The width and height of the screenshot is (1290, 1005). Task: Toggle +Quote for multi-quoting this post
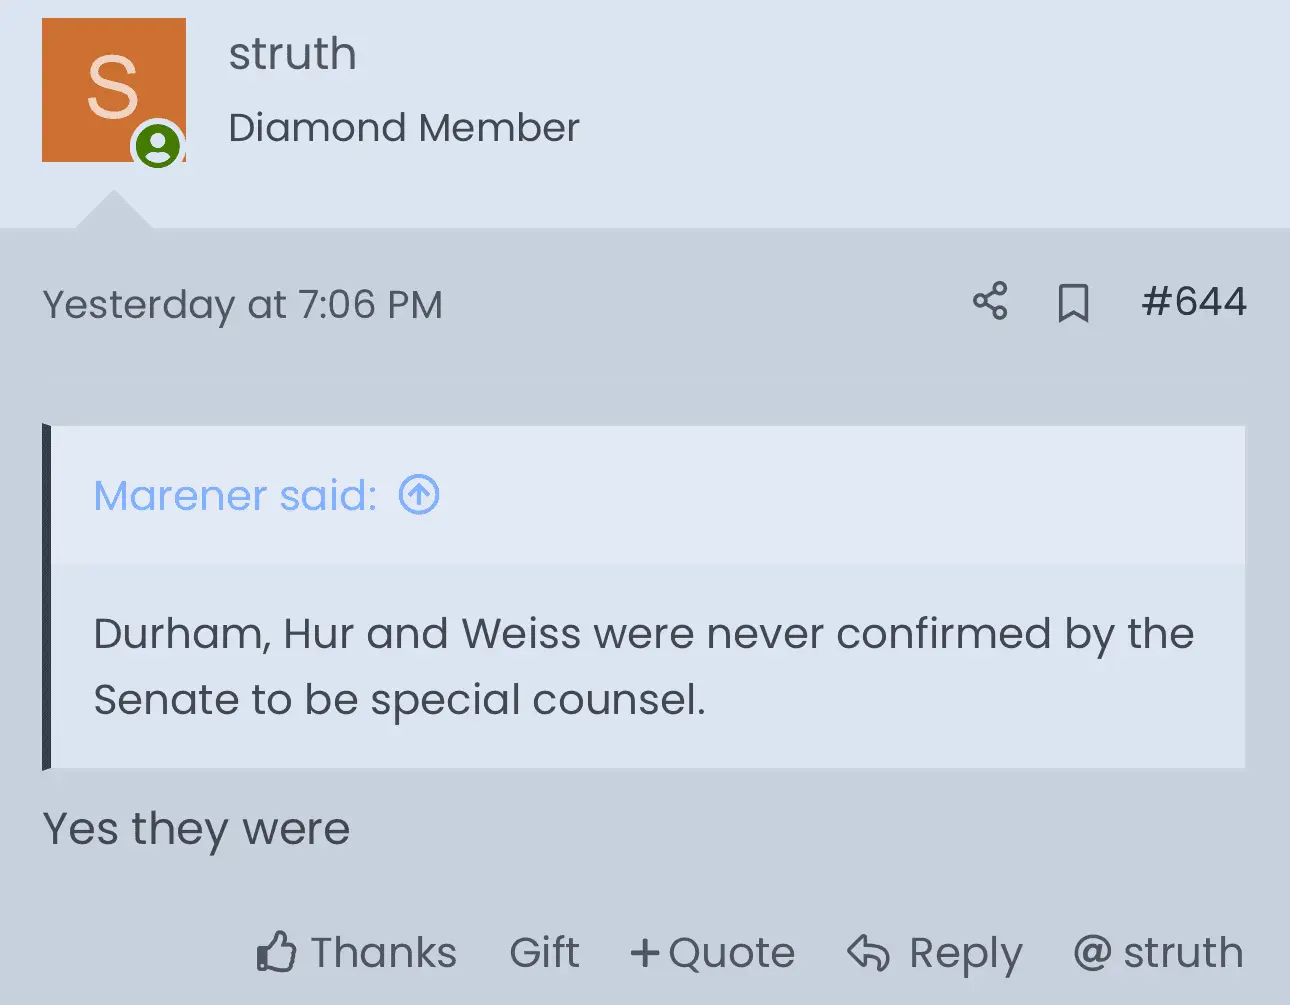tap(713, 952)
